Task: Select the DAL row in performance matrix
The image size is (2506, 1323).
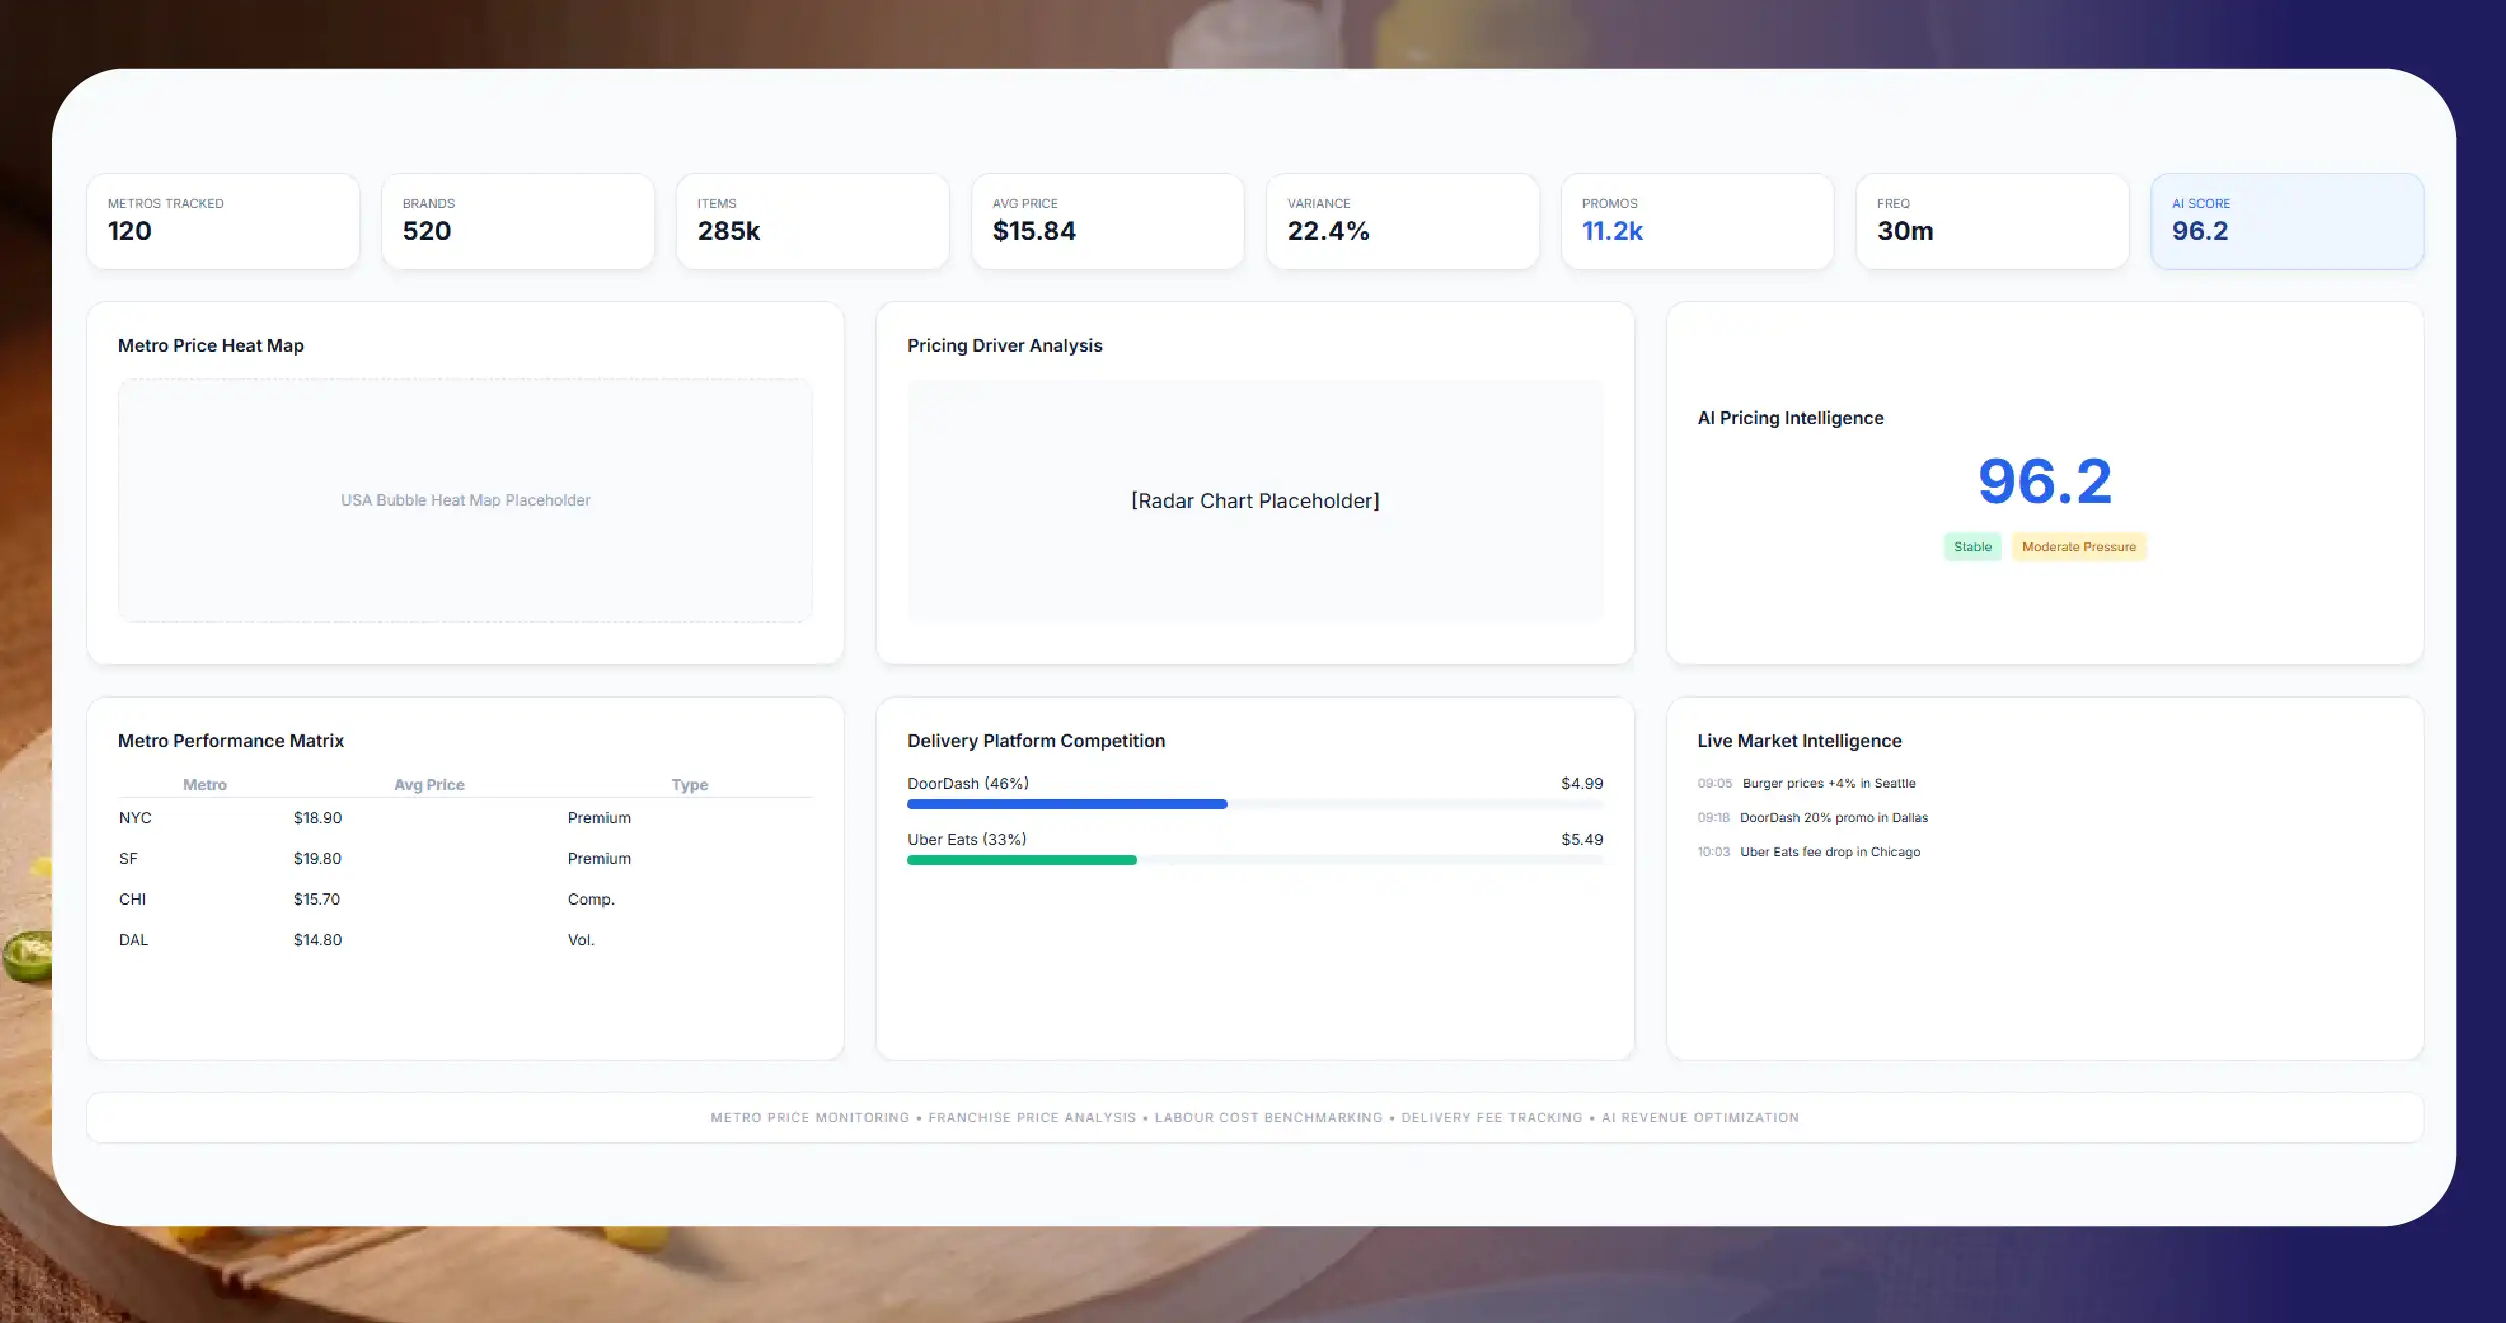Action: [x=465, y=940]
